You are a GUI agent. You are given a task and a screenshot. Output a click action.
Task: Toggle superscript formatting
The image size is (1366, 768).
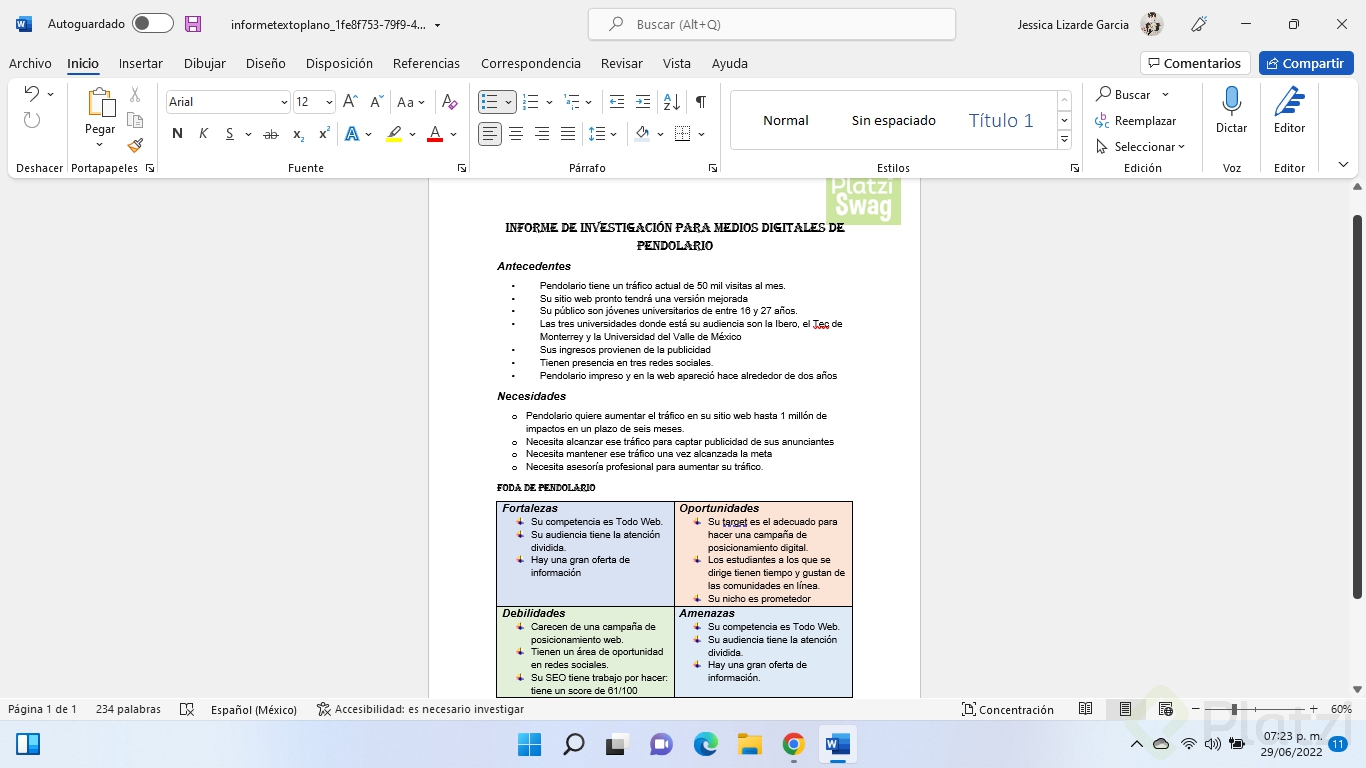pos(324,134)
